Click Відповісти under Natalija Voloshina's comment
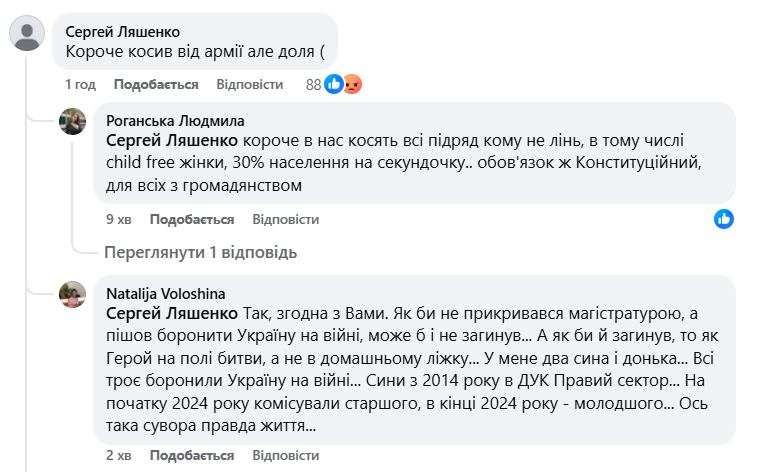 coord(285,456)
